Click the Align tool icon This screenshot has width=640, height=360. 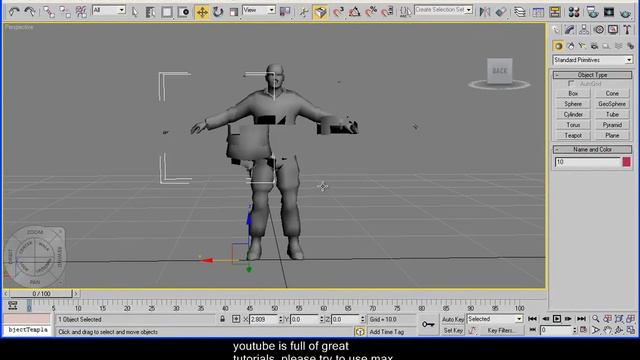point(501,12)
